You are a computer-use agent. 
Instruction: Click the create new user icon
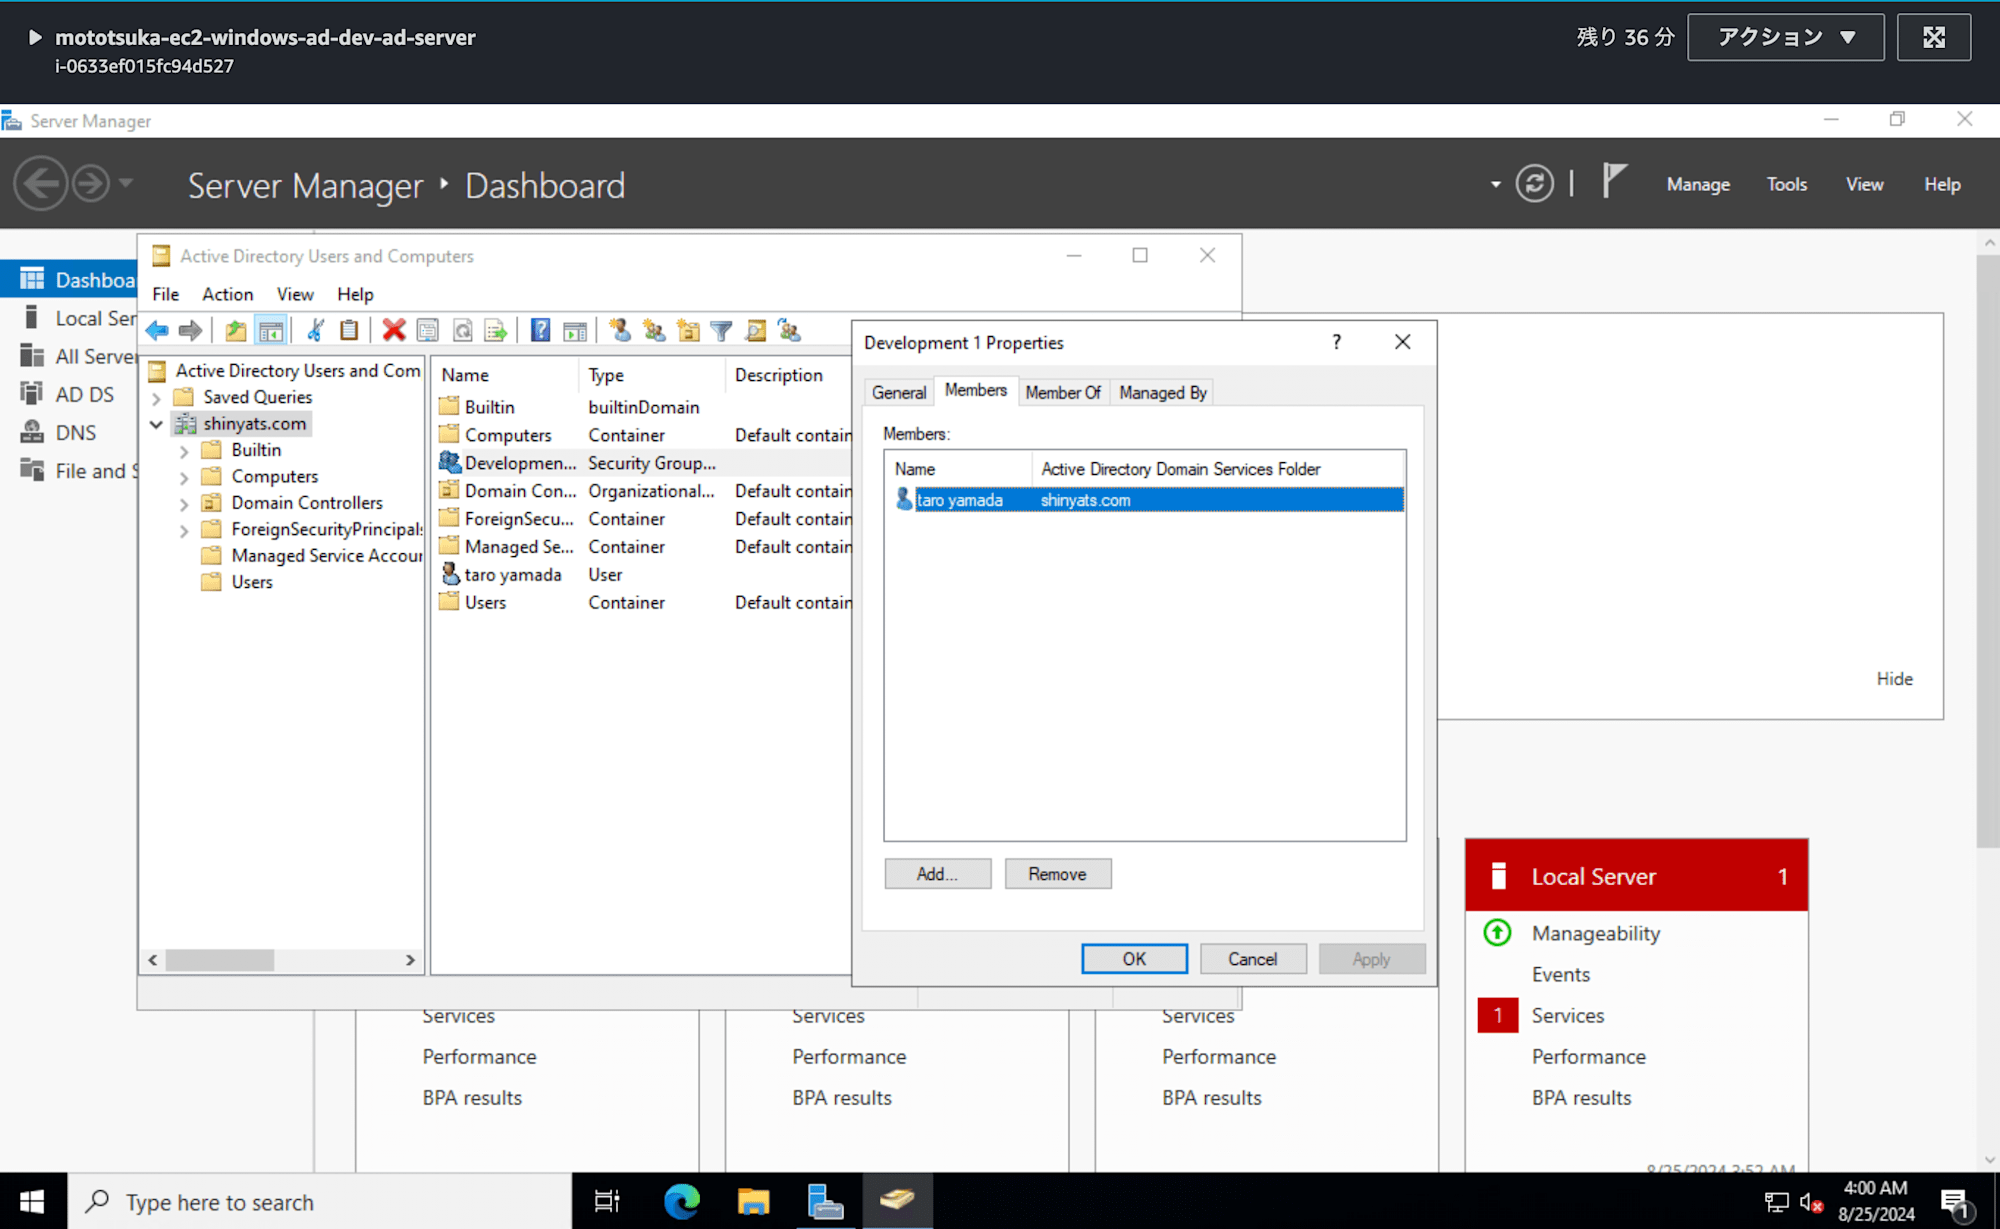click(x=620, y=330)
